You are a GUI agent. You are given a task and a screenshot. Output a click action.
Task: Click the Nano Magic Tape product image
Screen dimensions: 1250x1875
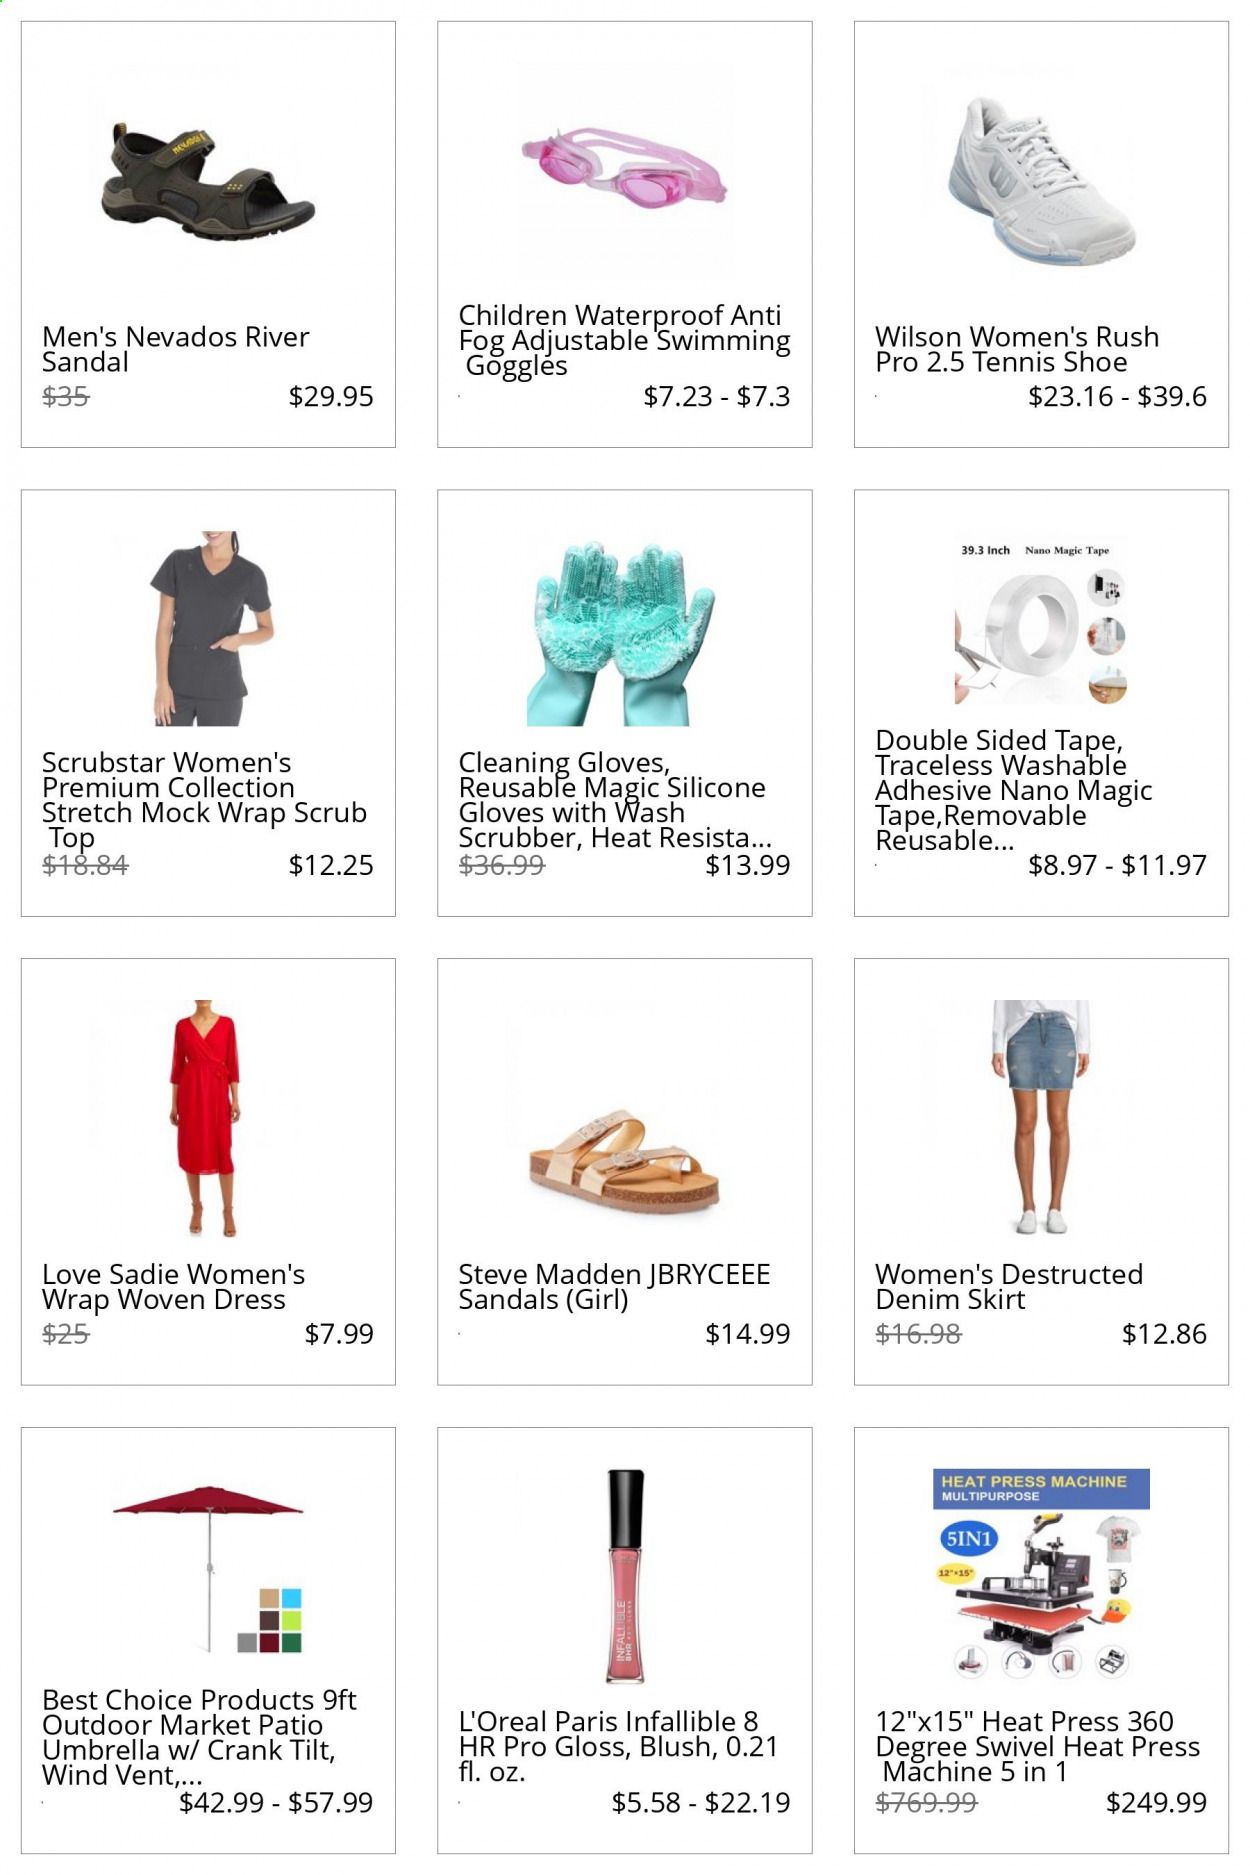(x=1041, y=623)
